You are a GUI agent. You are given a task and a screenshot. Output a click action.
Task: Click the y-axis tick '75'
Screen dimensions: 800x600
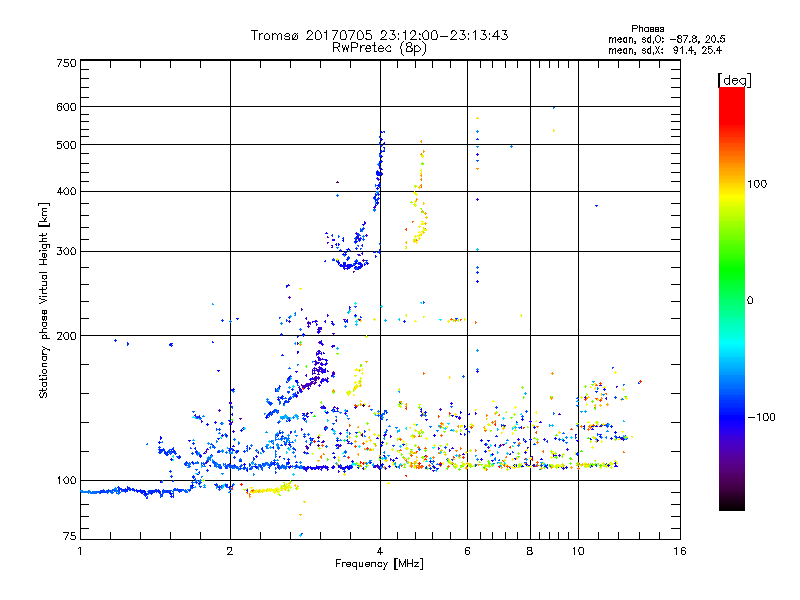pos(70,536)
